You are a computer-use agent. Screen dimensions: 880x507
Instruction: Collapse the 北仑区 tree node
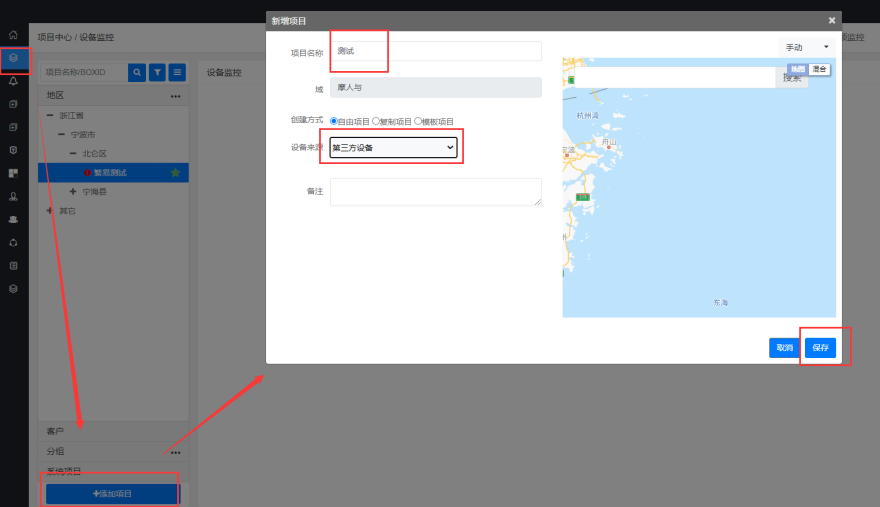point(73,153)
